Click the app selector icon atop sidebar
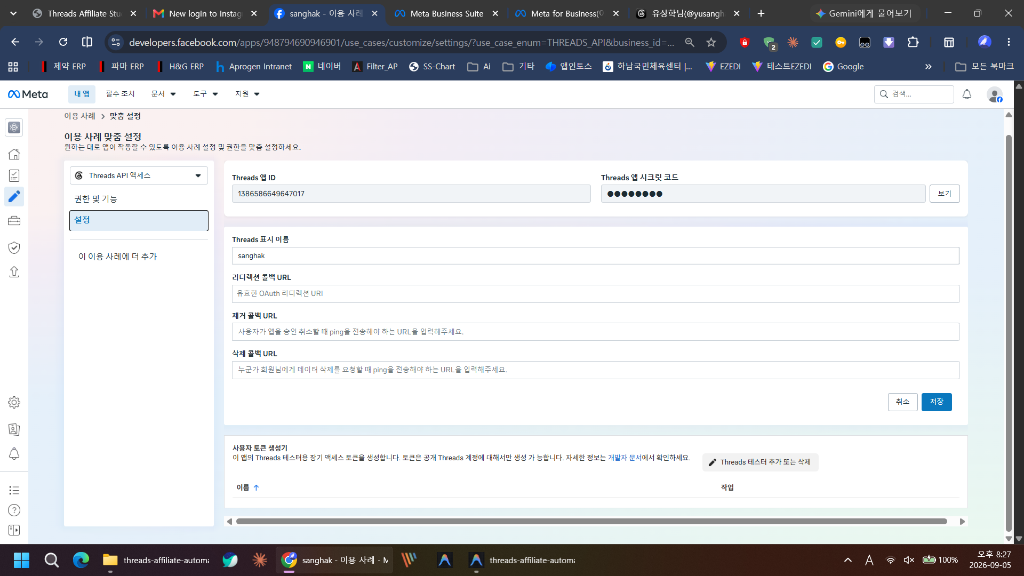 pyautogui.click(x=14, y=127)
